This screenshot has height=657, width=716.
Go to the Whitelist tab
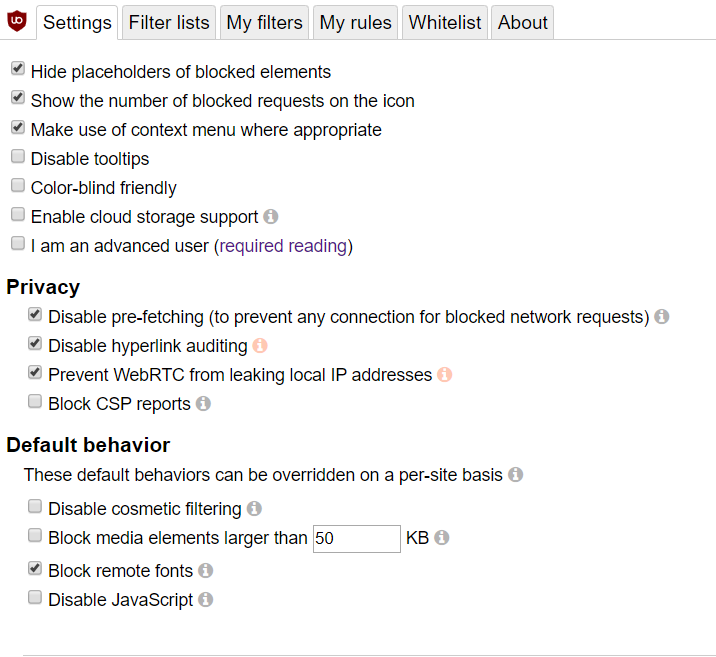445,22
